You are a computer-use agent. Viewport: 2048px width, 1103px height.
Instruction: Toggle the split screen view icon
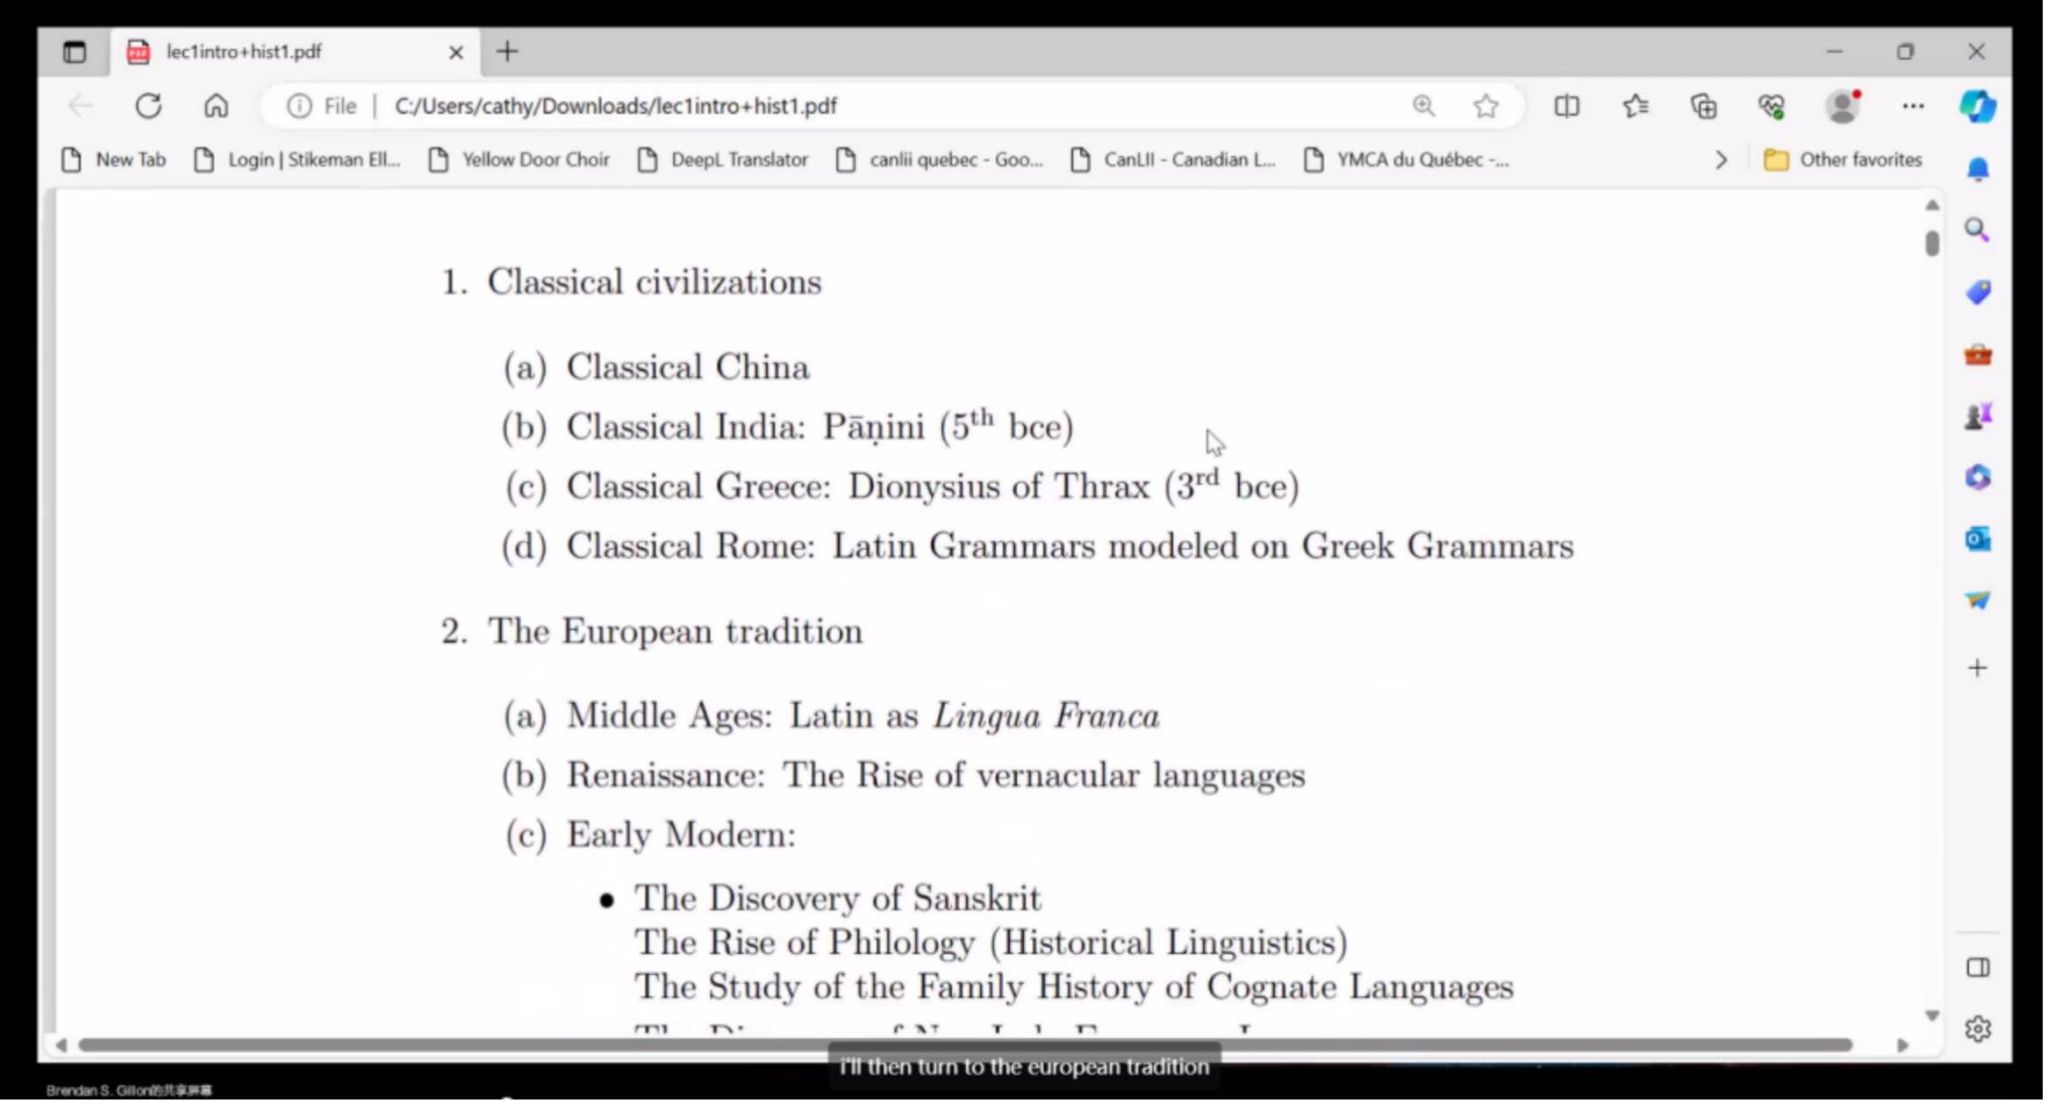tap(1567, 106)
